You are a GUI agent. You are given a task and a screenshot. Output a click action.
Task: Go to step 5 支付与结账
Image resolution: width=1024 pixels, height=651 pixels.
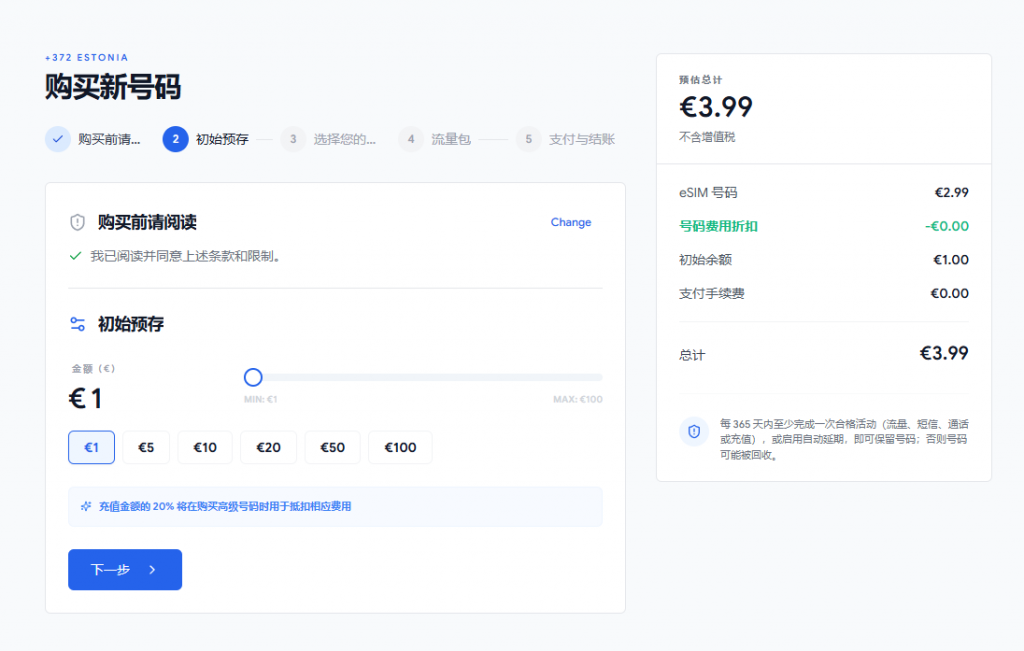[x=566, y=139]
